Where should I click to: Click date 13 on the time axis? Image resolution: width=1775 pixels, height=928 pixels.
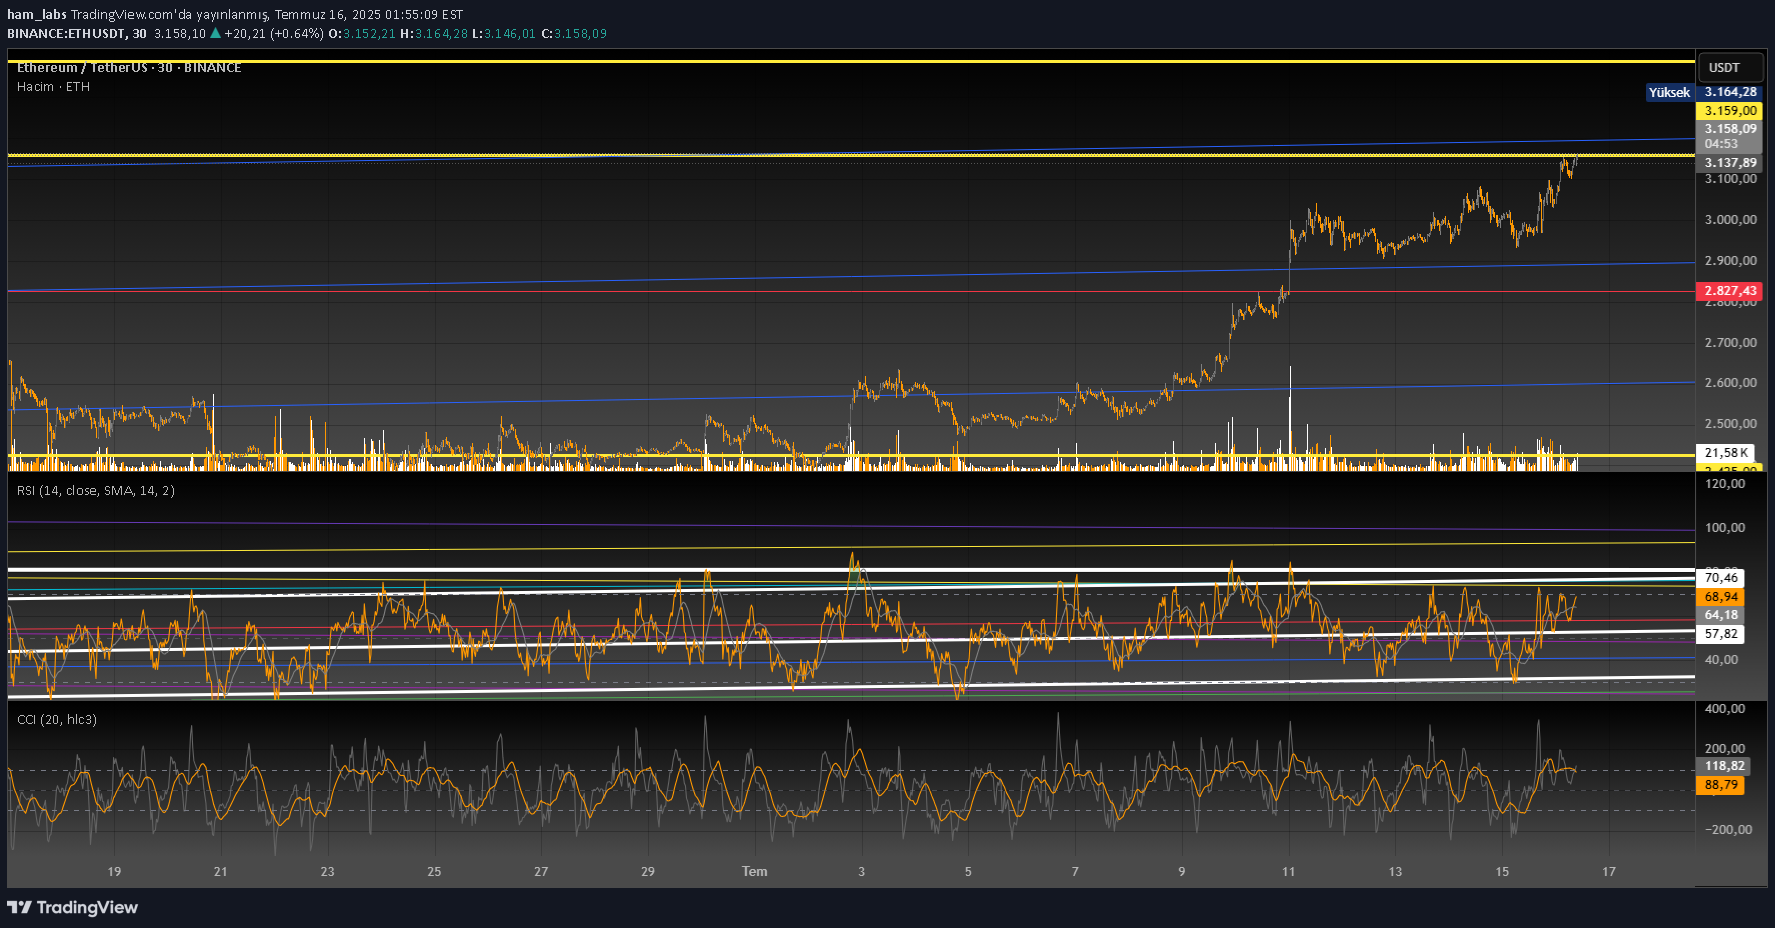coord(1395,872)
